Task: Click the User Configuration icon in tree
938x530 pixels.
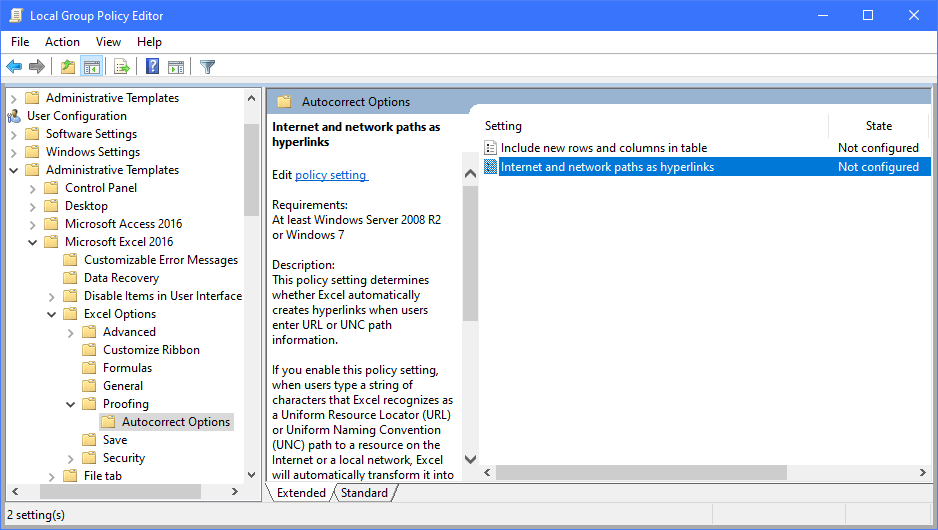Action: pyautogui.click(x=14, y=116)
